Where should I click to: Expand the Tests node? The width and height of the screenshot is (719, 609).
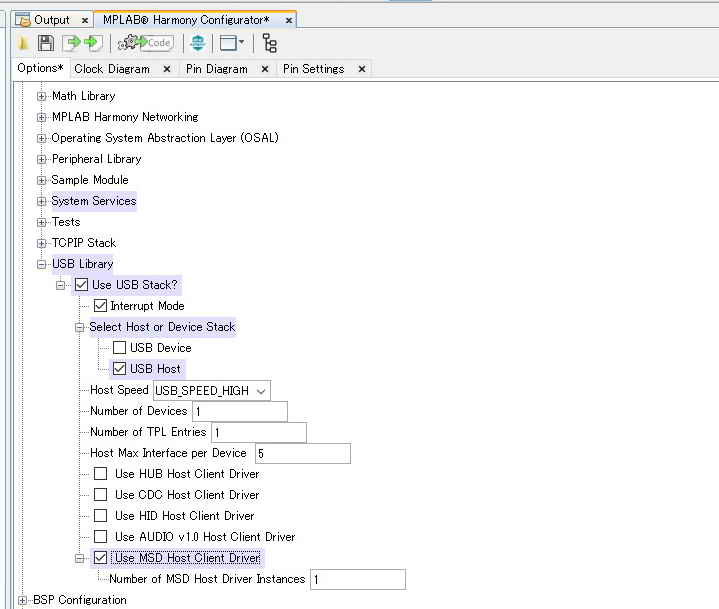click(x=41, y=222)
